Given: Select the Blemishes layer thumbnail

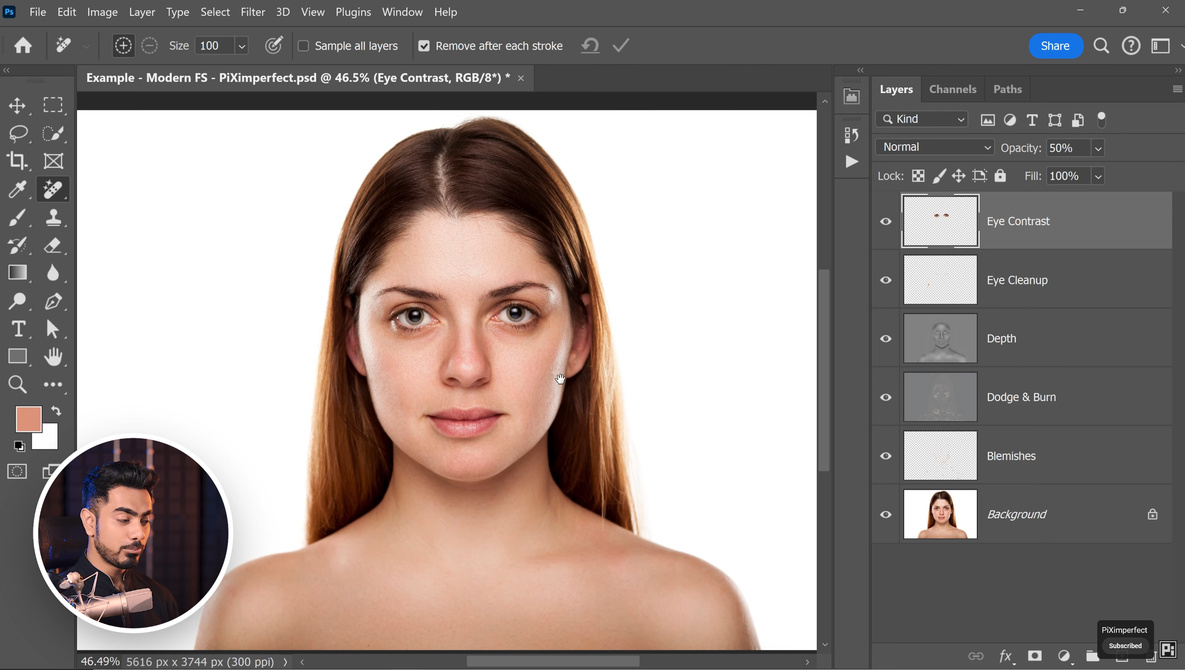Looking at the screenshot, I should tap(940, 456).
